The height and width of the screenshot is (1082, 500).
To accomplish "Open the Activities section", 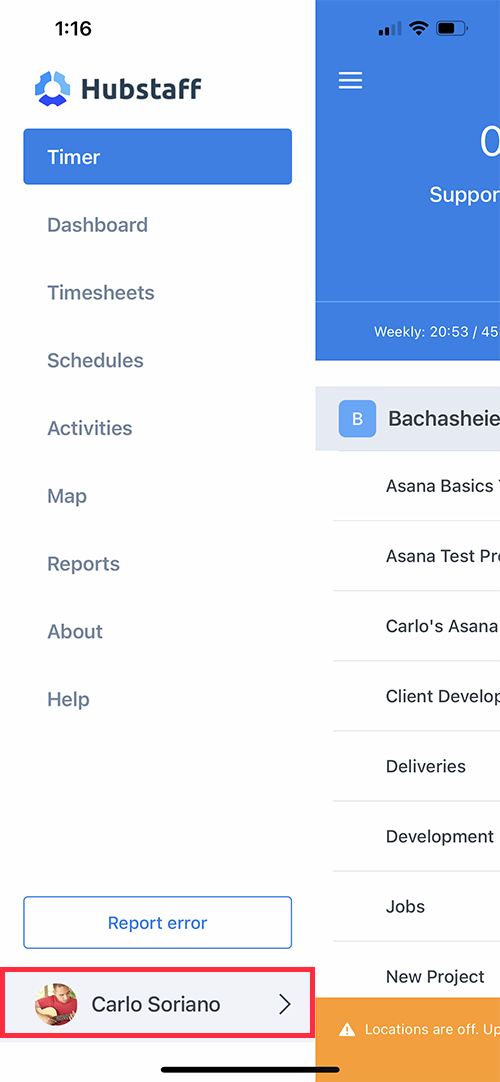I will pos(90,428).
